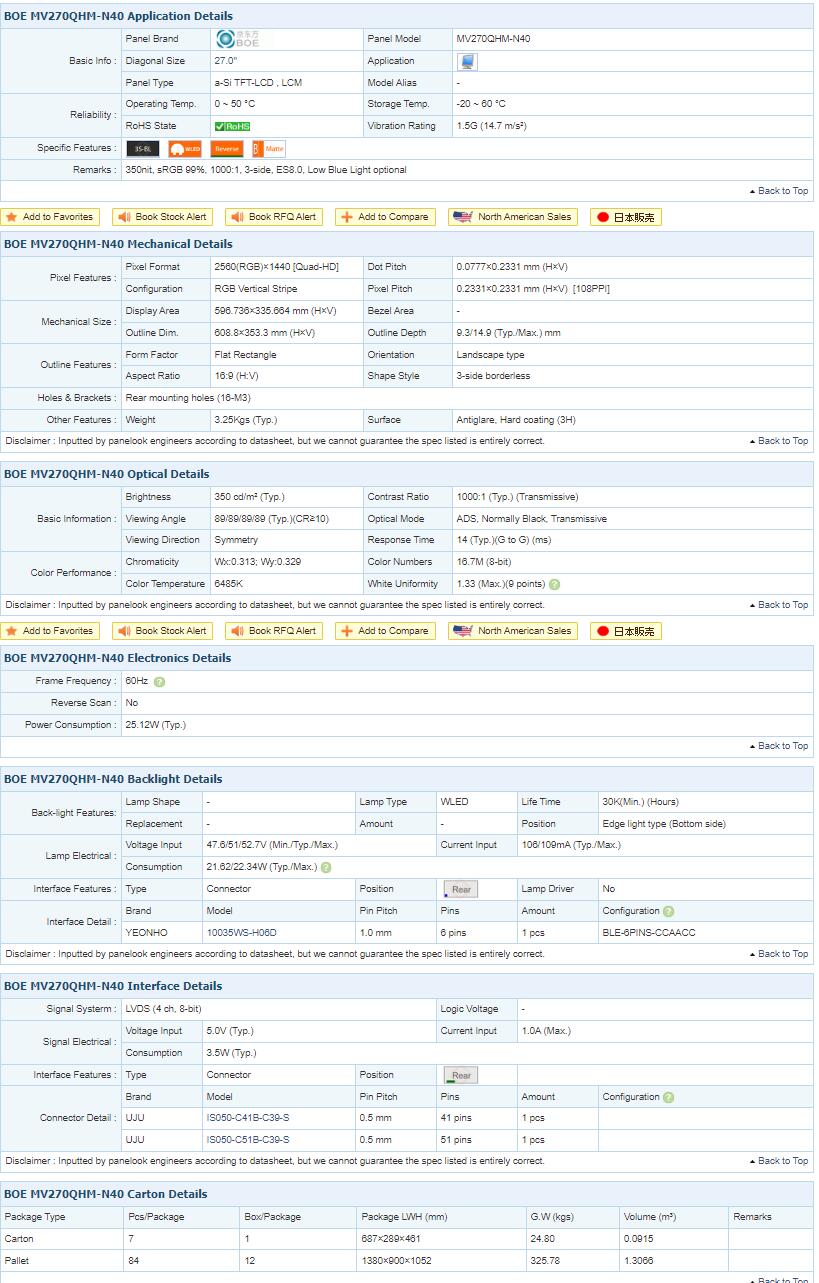Image resolution: width=819 pixels, height=1283 pixels.
Task: Click Color Temperature value 6485K
Action: click(229, 584)
